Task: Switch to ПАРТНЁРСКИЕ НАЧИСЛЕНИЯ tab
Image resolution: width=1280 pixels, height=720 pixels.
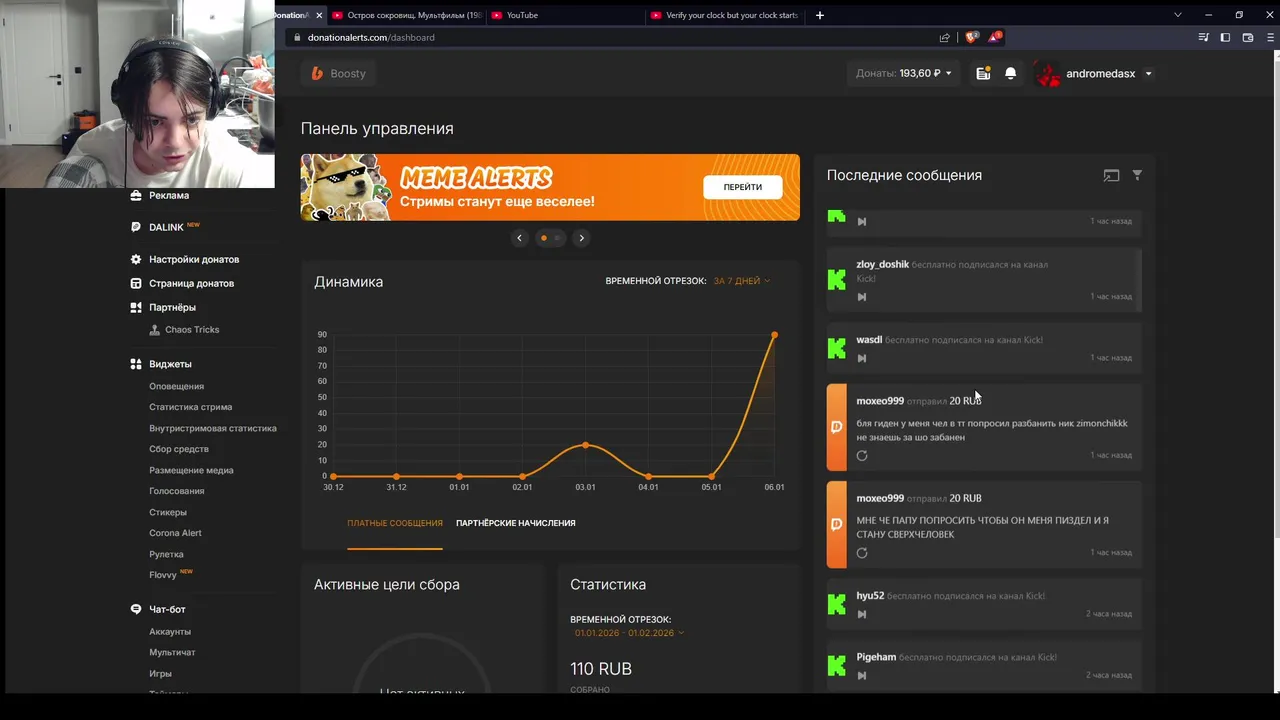Action: [515, 523]
